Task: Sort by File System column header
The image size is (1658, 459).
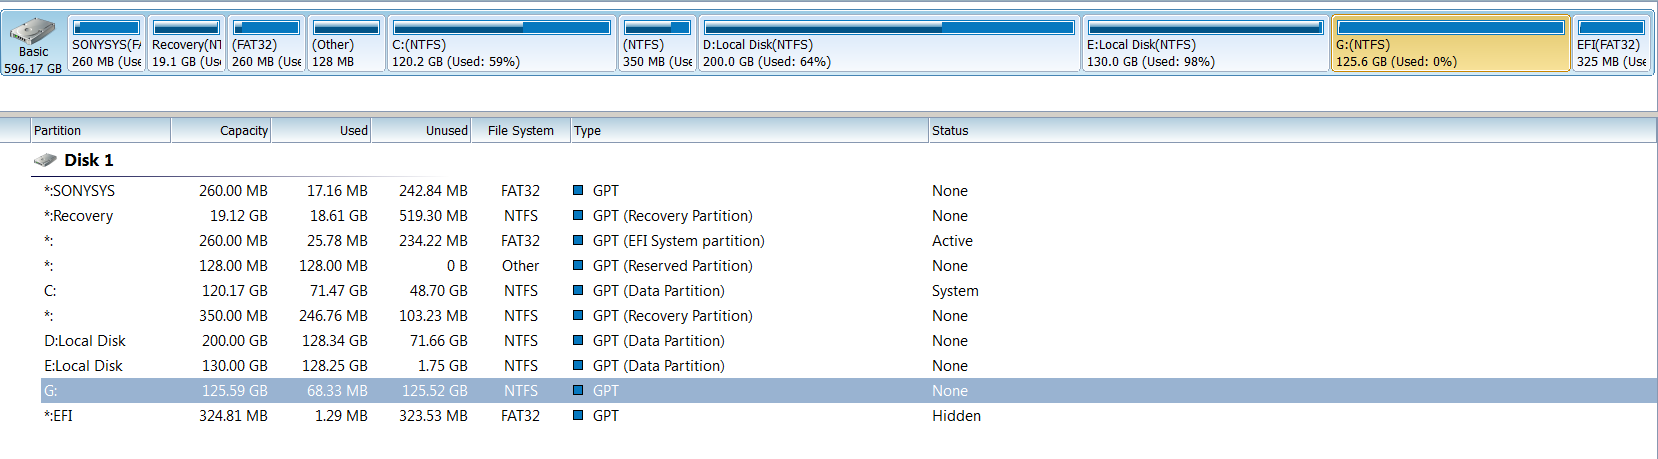Action: [520, 130]
